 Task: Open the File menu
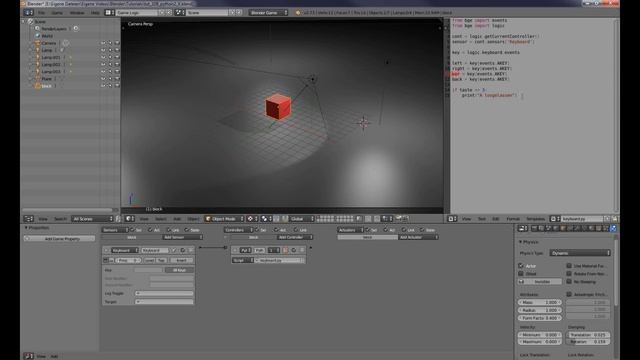pos(41,13)
